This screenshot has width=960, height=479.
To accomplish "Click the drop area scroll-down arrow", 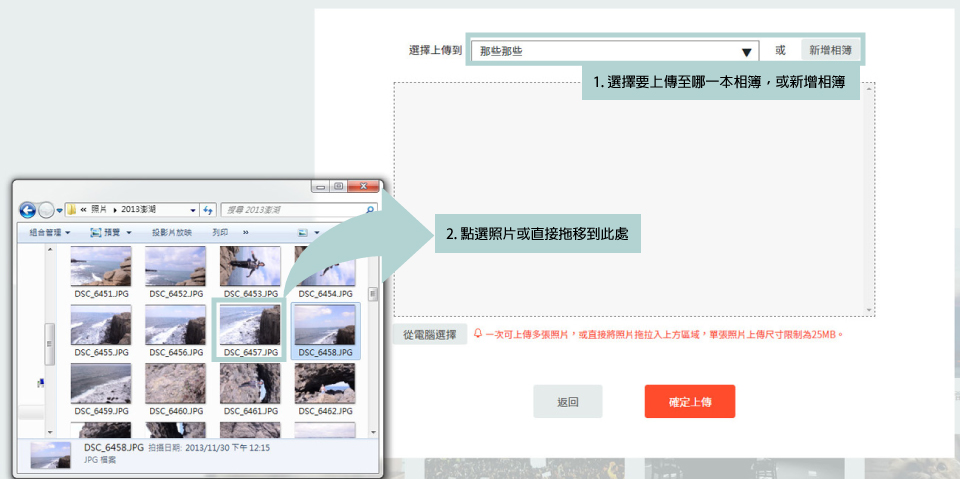I will pyautogui.click(x=869, y=311).
